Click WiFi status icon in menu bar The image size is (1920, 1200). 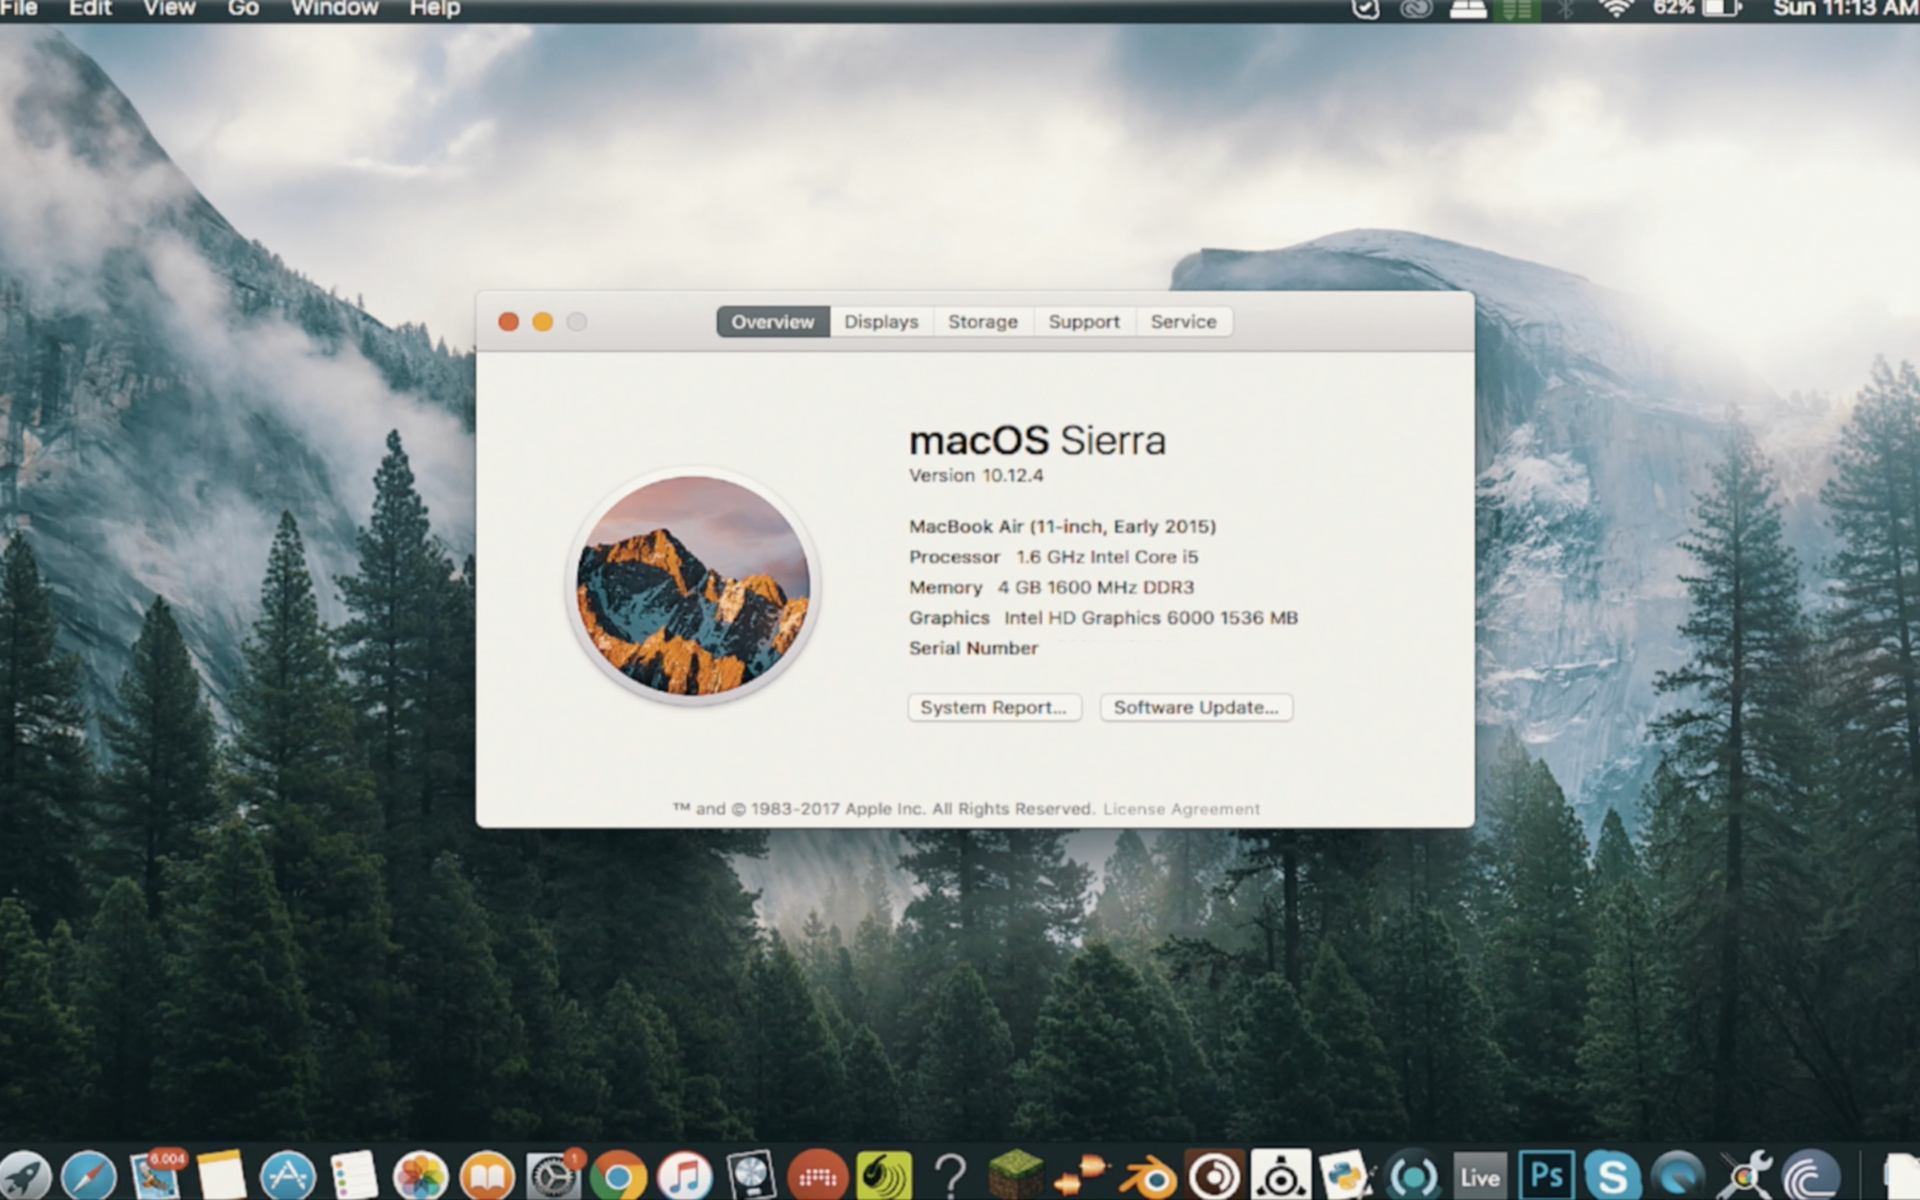[x=1621, y=12]
